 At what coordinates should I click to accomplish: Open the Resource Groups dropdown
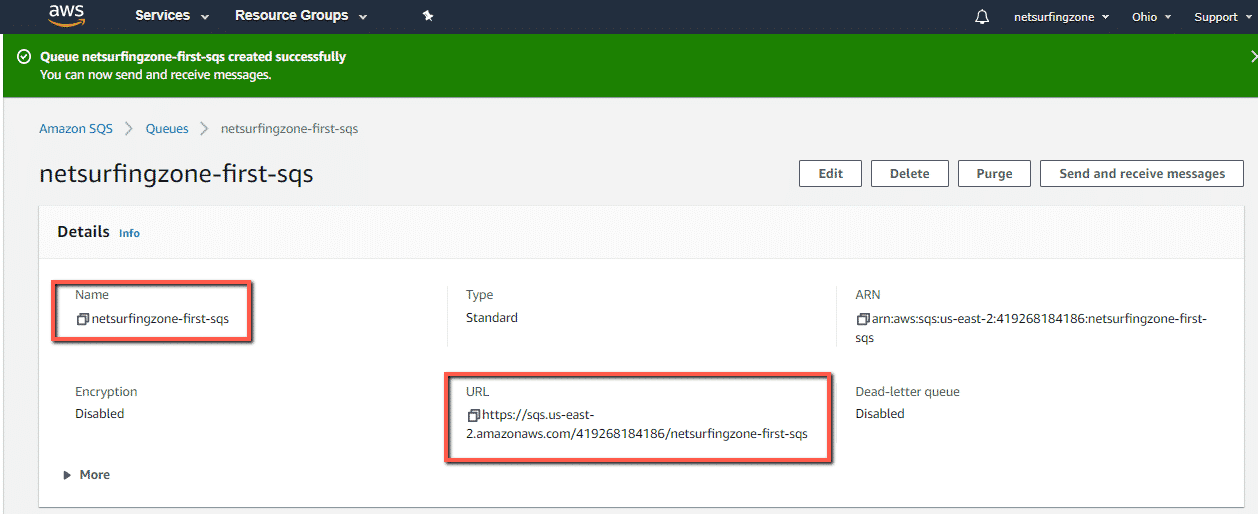(301, 16)
